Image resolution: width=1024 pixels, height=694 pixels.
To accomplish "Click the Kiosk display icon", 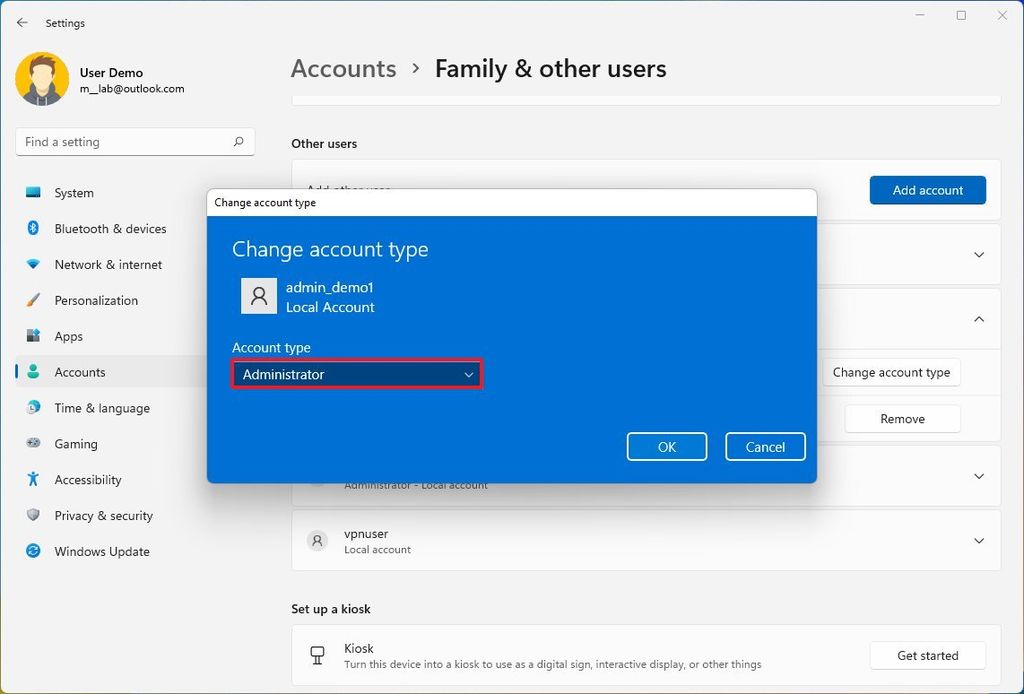I will (317, 655).
